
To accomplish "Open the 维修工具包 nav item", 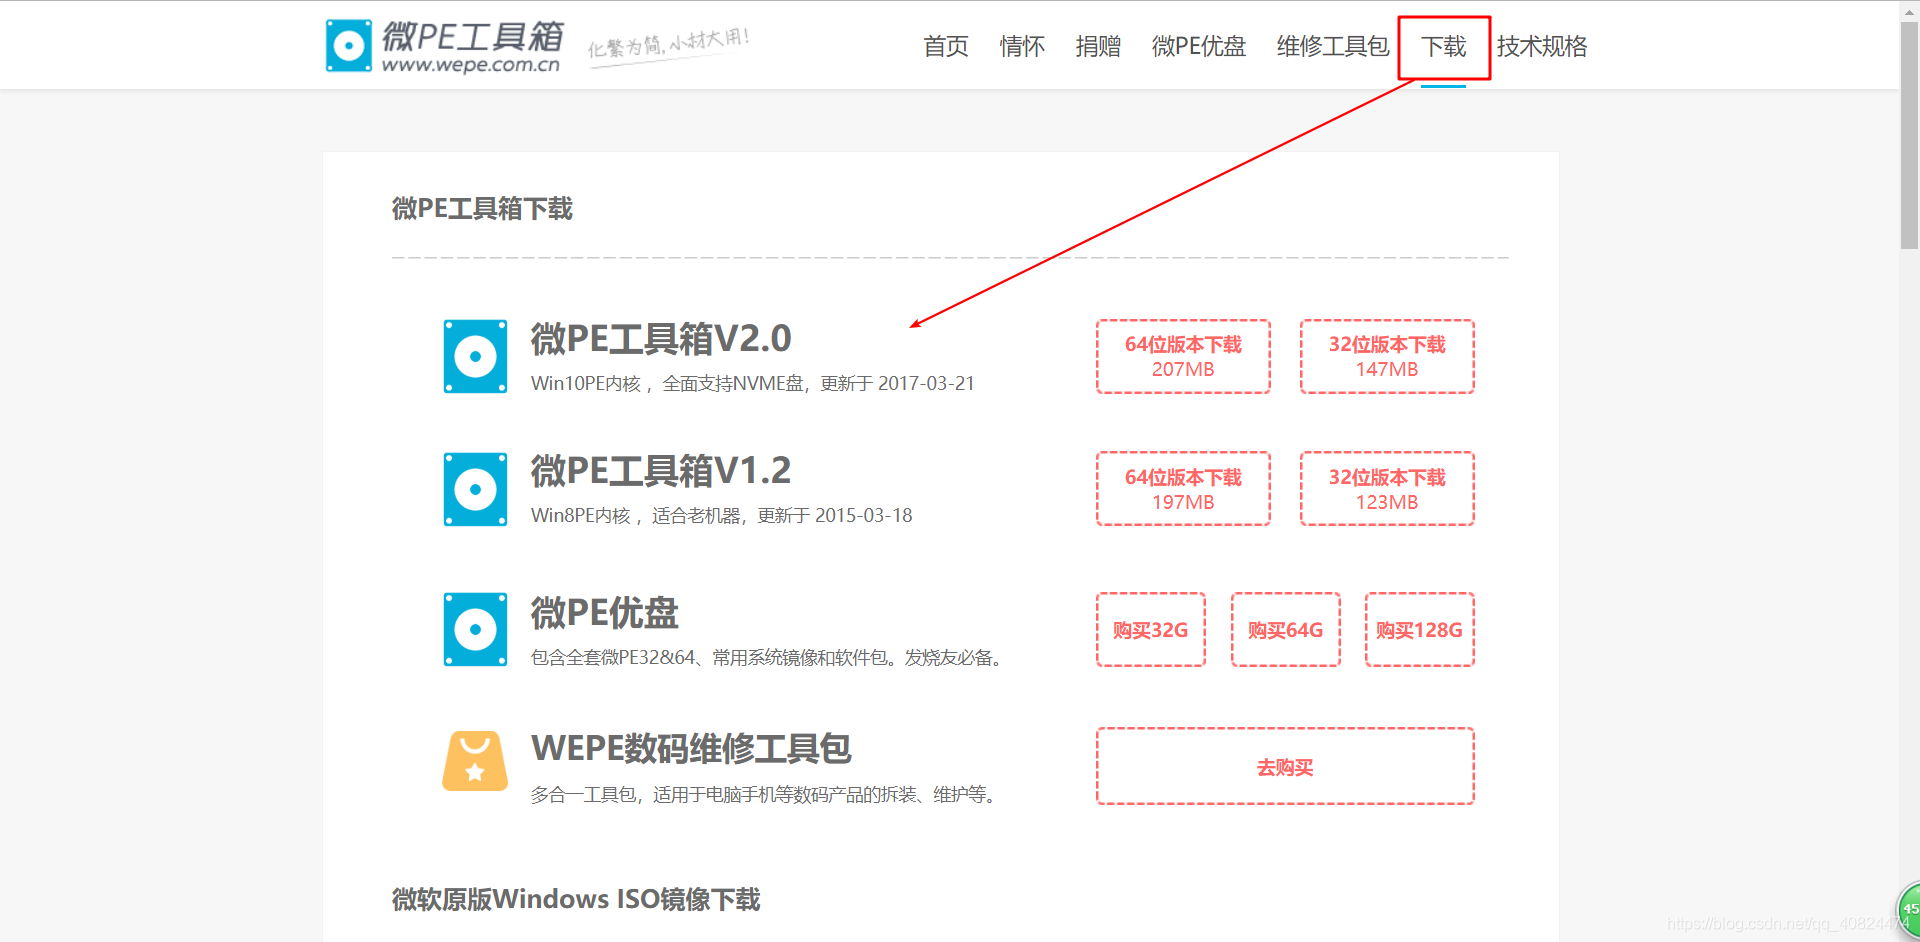I will tap(1333, 46).
